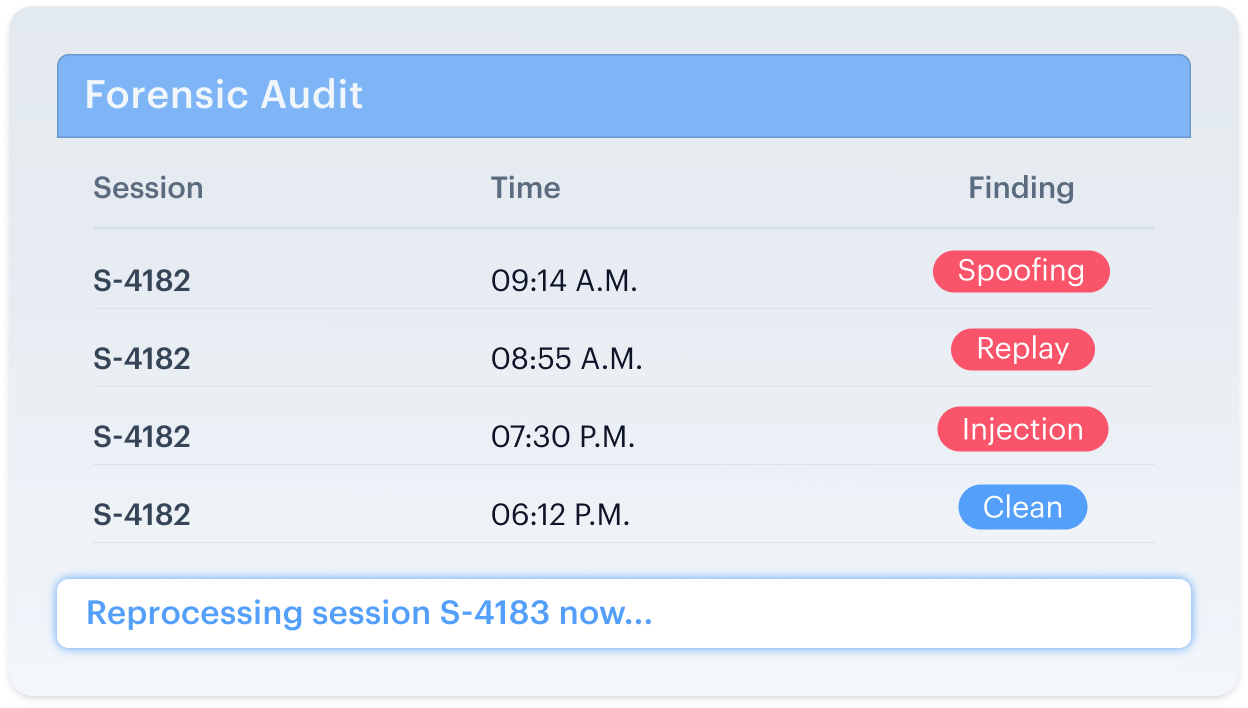Click the 08:55 A.M. time entry

(567, 359)
